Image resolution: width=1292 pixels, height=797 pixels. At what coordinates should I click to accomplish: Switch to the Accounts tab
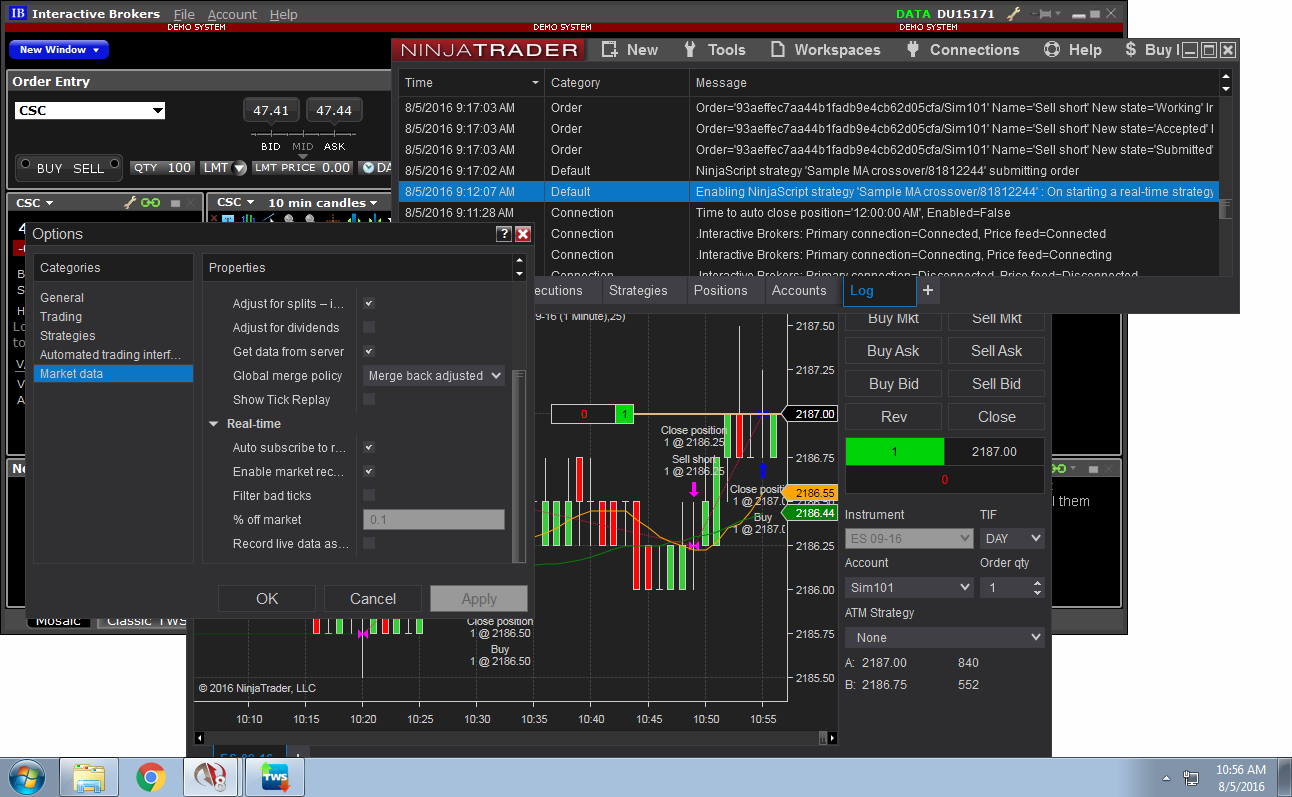tap(799, 290)
